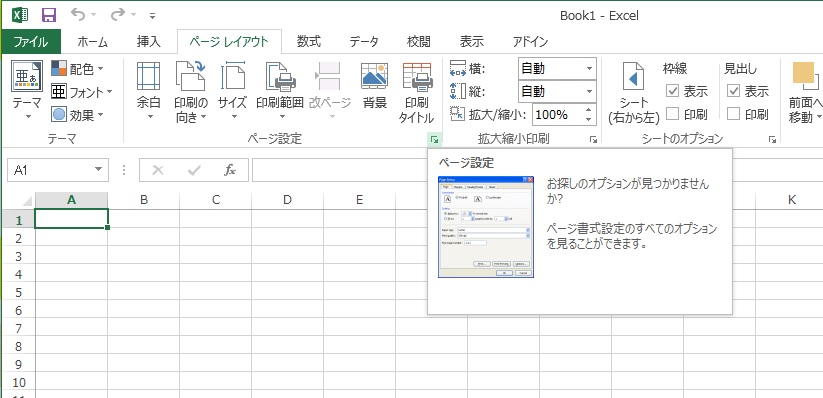Decrease the 拡大/縮小 scale with down arrow
This screenshot has width=823, height=398.
tap(589, 120)
